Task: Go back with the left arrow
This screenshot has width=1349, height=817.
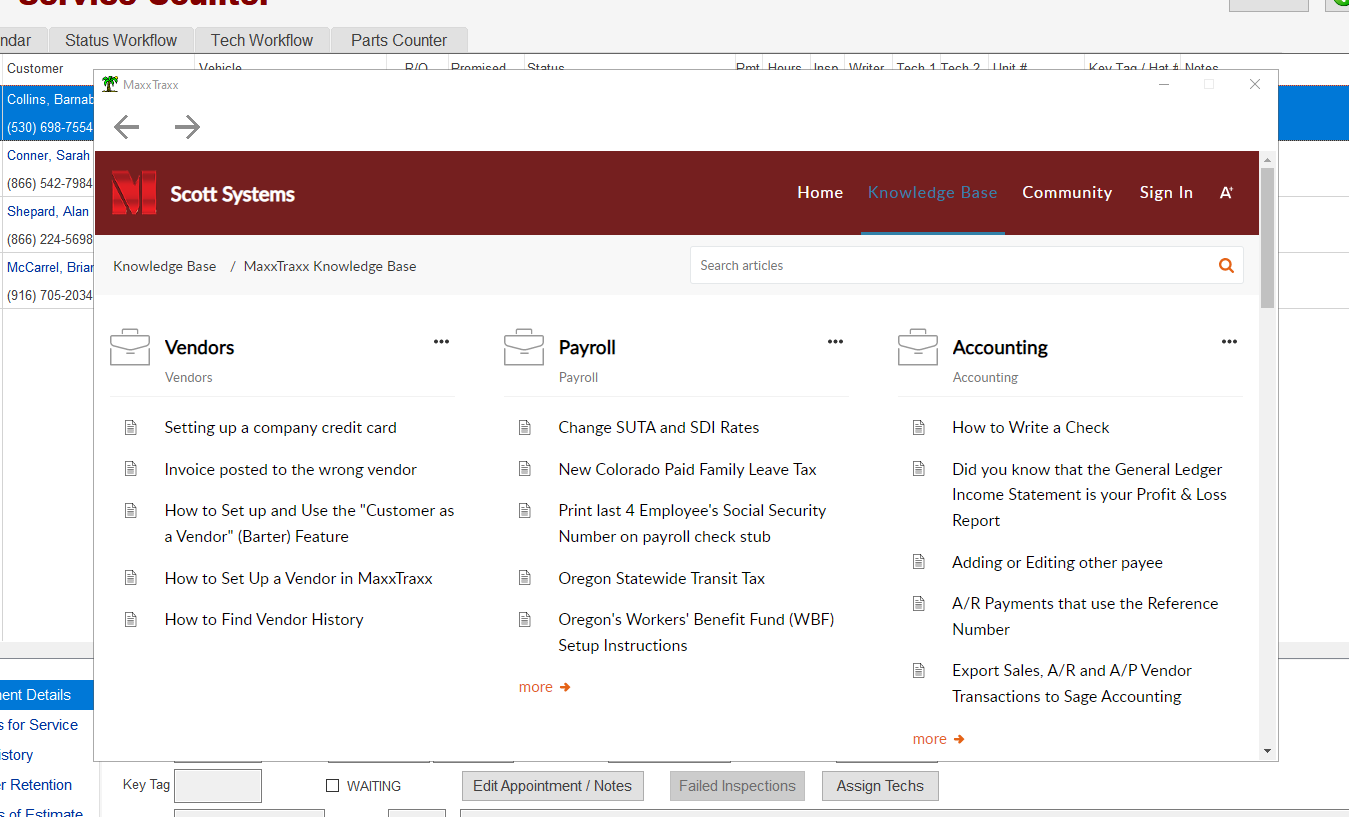Action: click(x=126, y=127)
